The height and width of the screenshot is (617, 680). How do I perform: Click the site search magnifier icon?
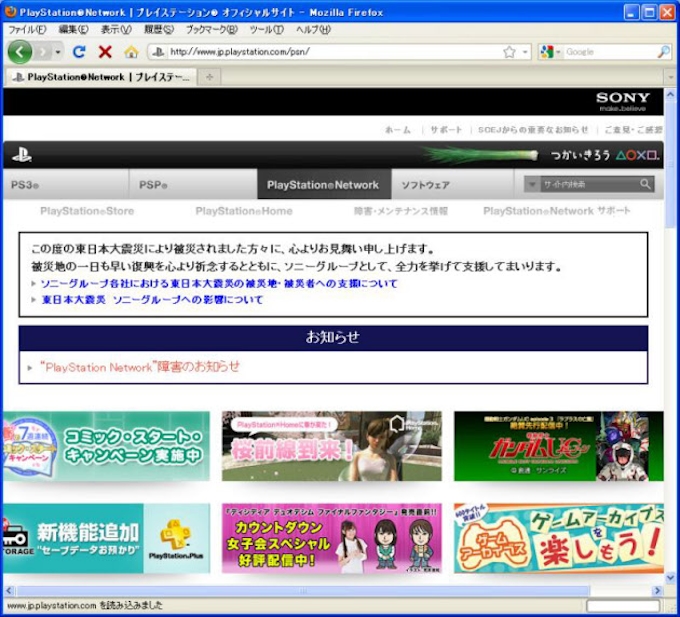click(646, 184)
